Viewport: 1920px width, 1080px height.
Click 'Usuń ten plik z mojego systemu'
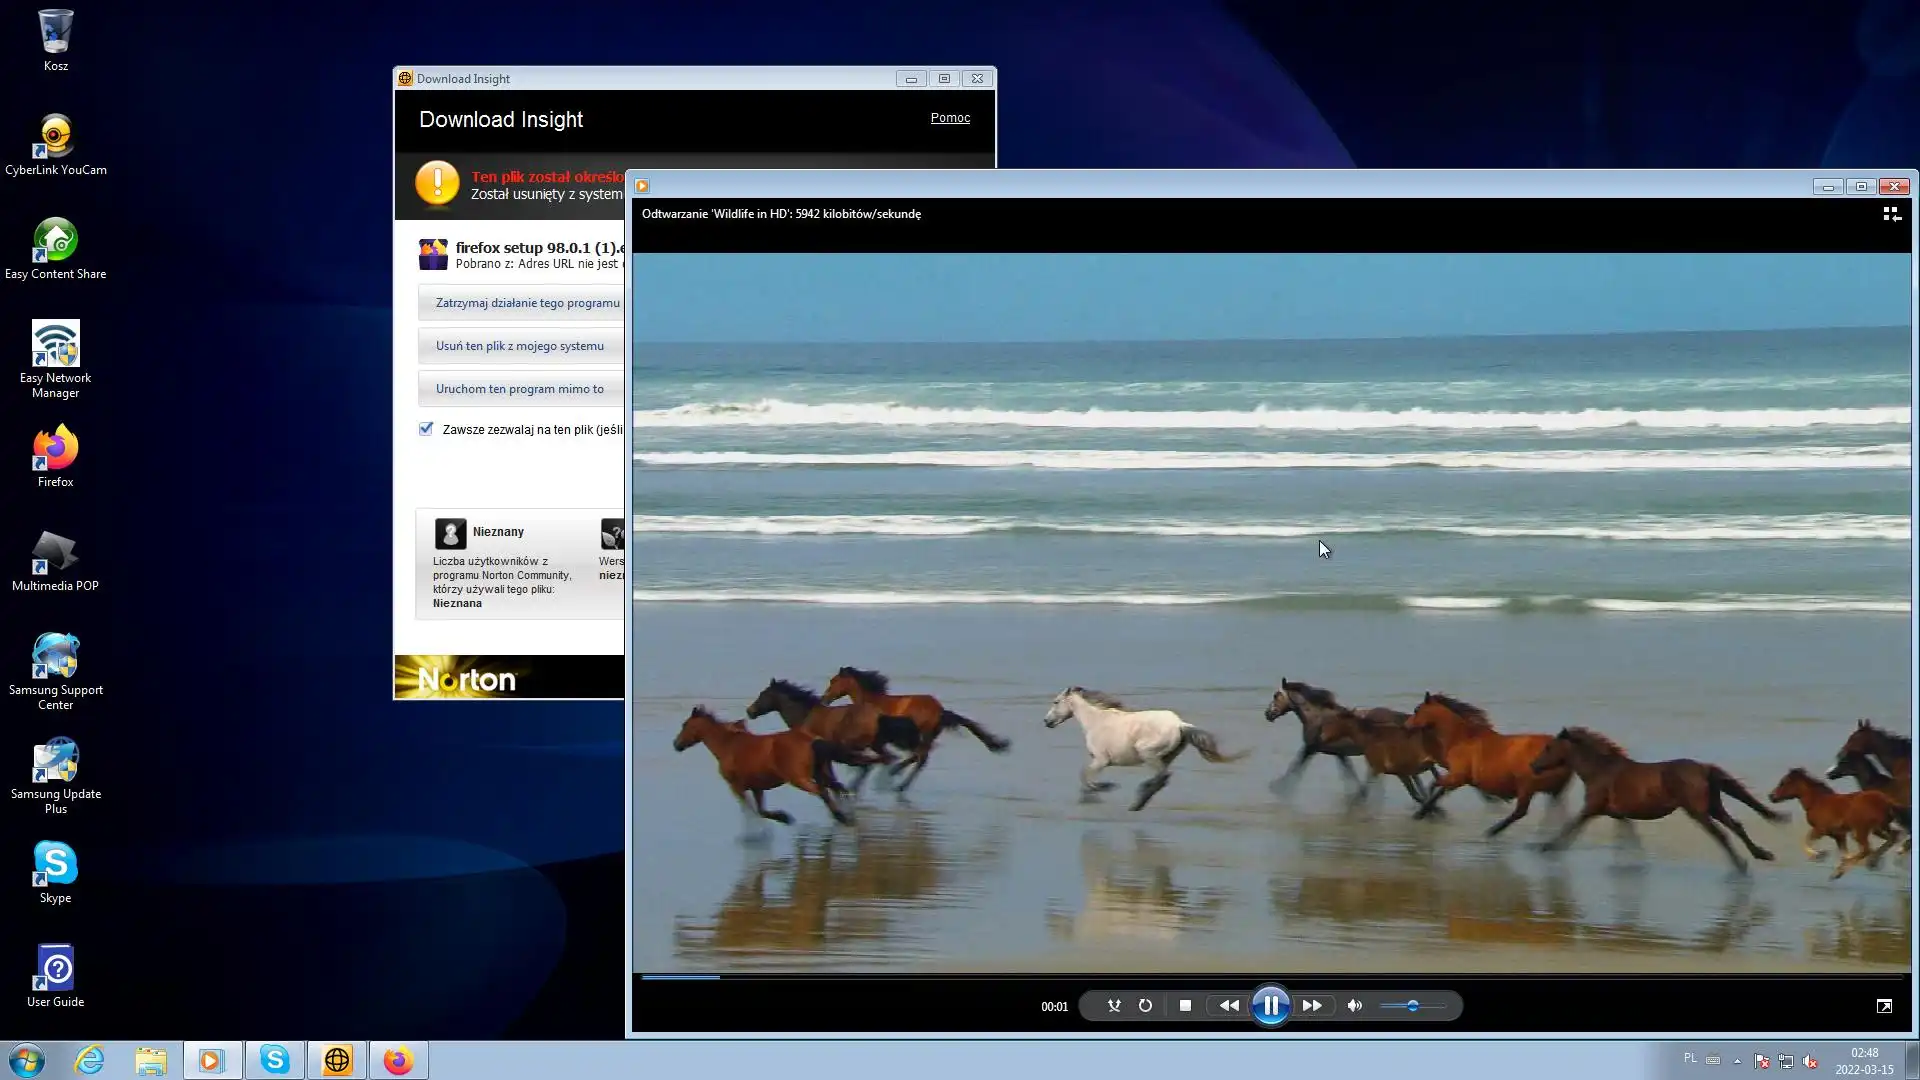click(x=520, y=346)
